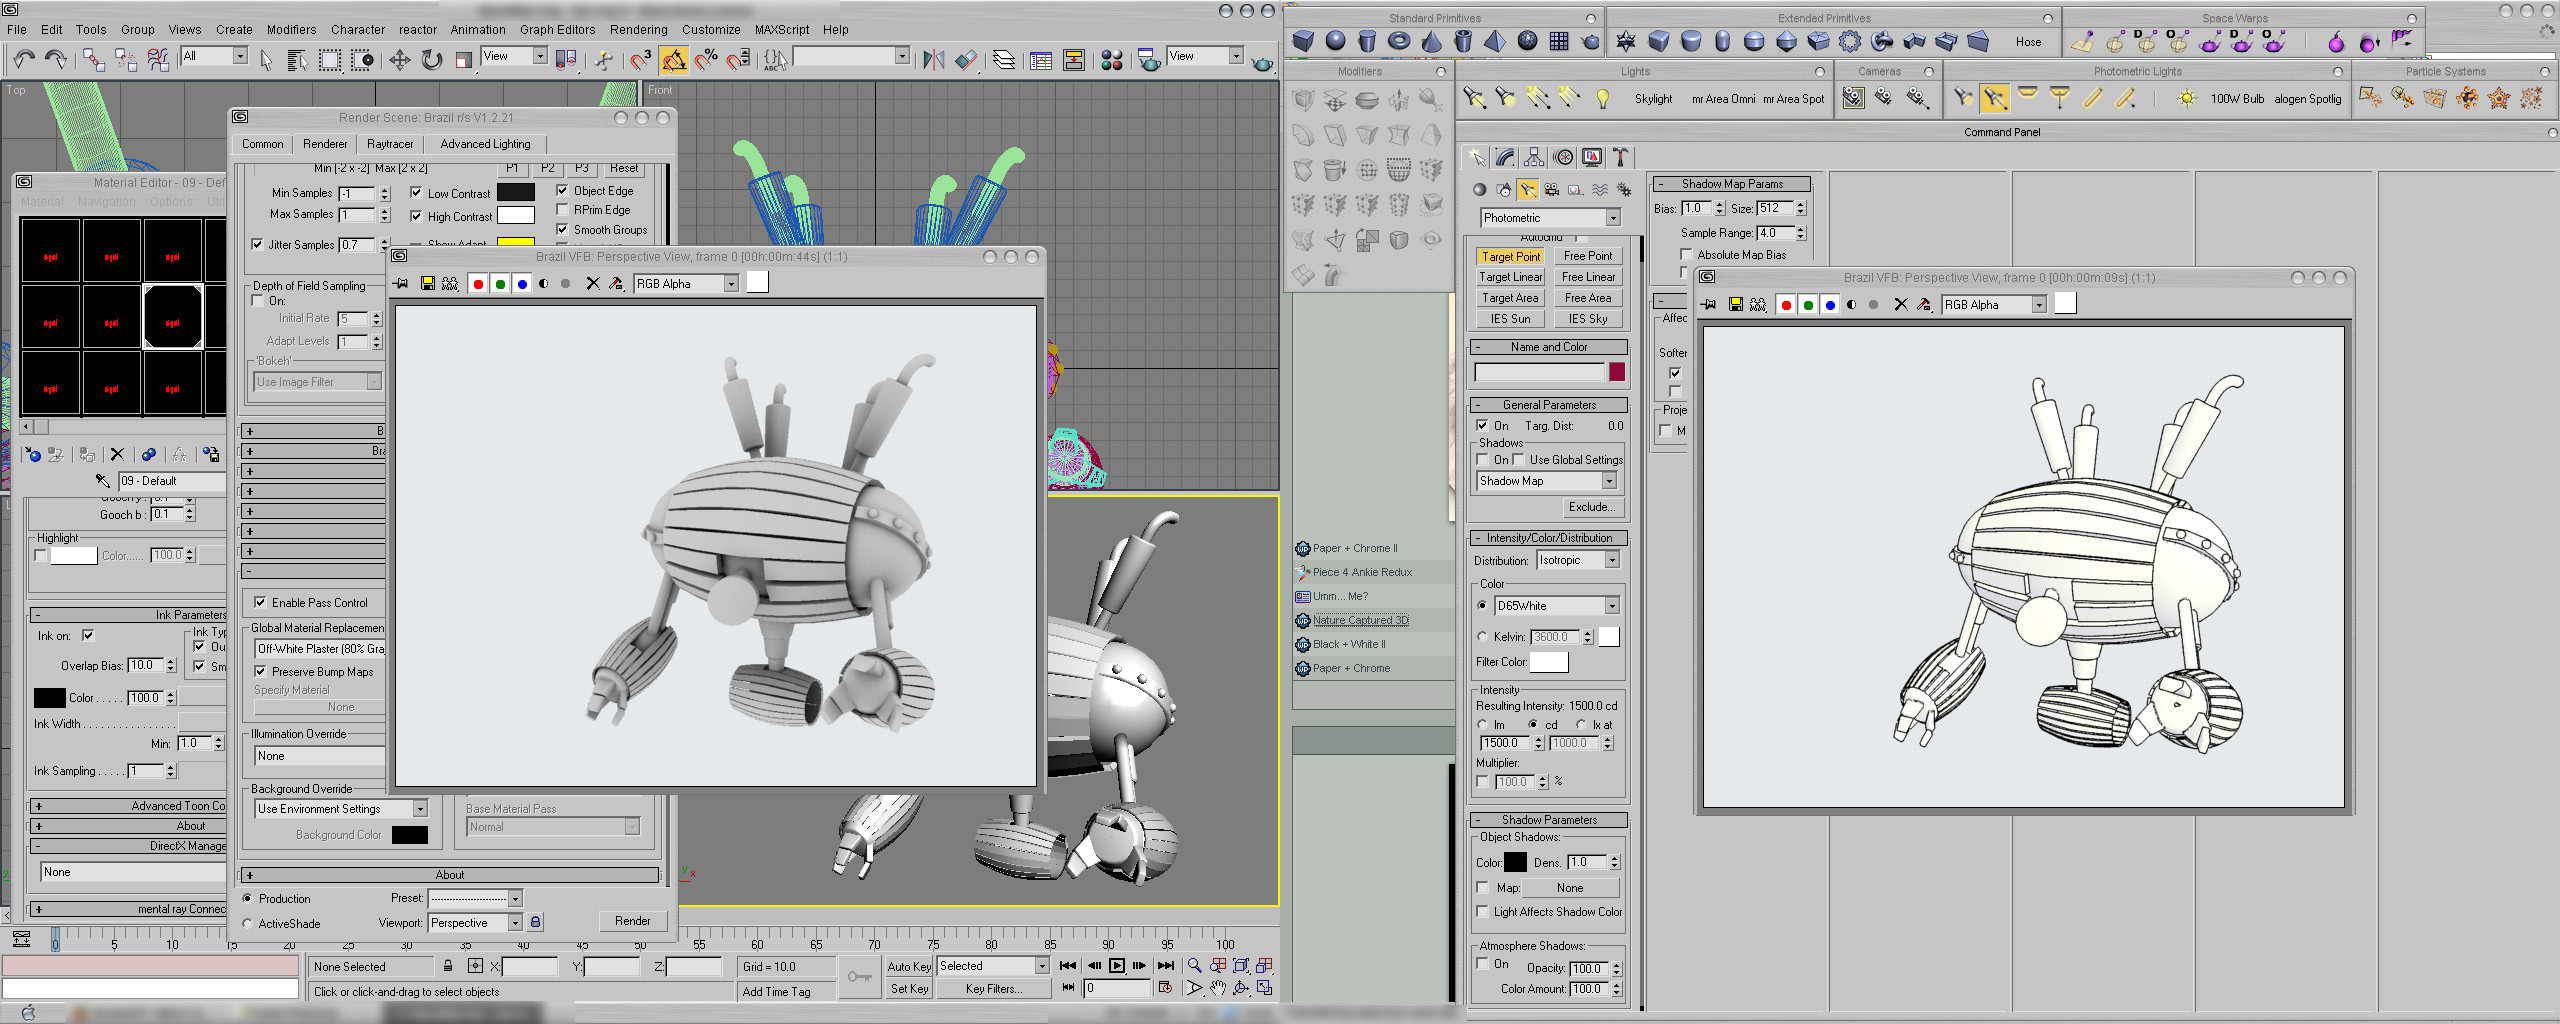Viewport: 2560px width, 1024px height.
Task: Open the Perspective viewport dropdown
Action: click(475, 923)
